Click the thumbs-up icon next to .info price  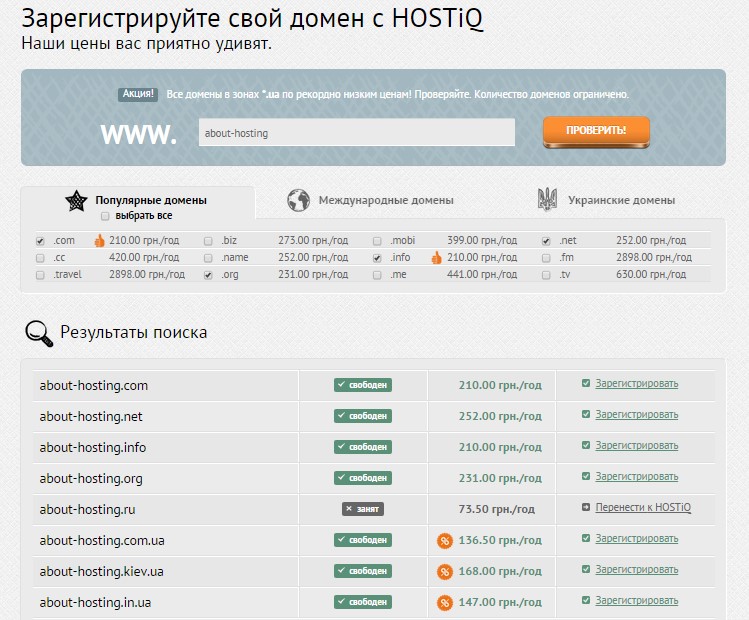pyautogui.click(x=437, y=257)
